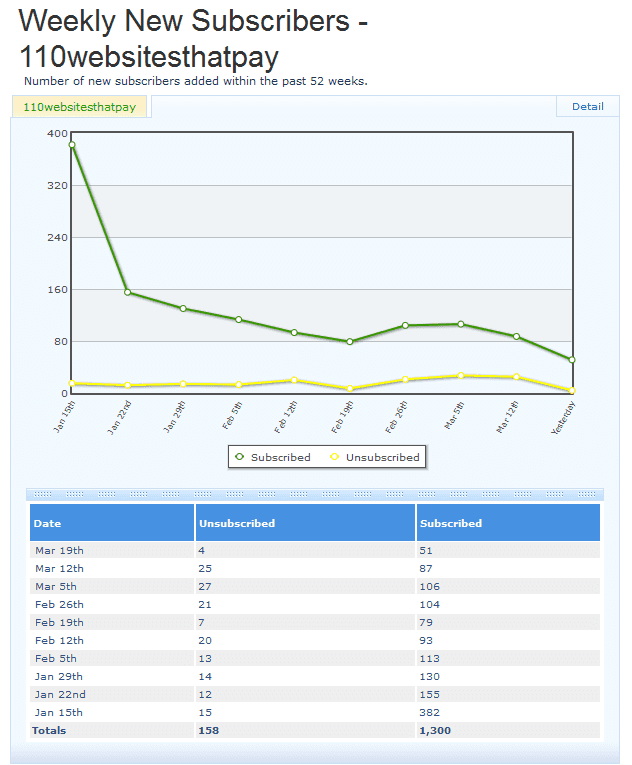
Task: Click the Jan 15th peak point on green line
Action: [72, 145]
